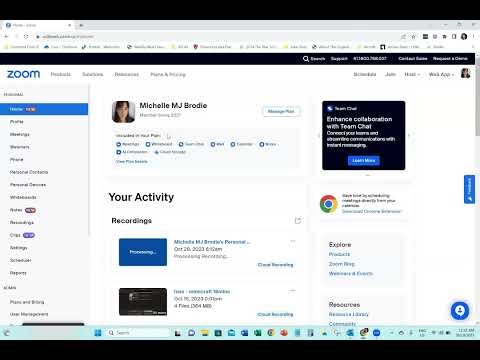This screenshot has width=480, height=360.
Task: Click Download Chrome Extension link
Action: pyautogui.click(x=372, y=211)
